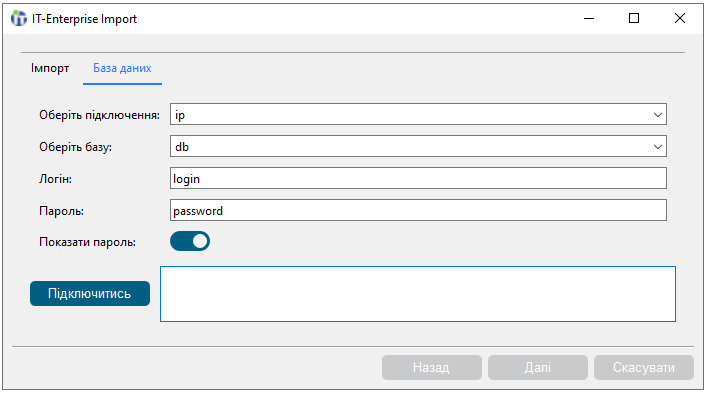708x395 pixels.
Task: Maximize the IT-Enterprise Import window
Action: pyautogui.click(x=634, y=19)
